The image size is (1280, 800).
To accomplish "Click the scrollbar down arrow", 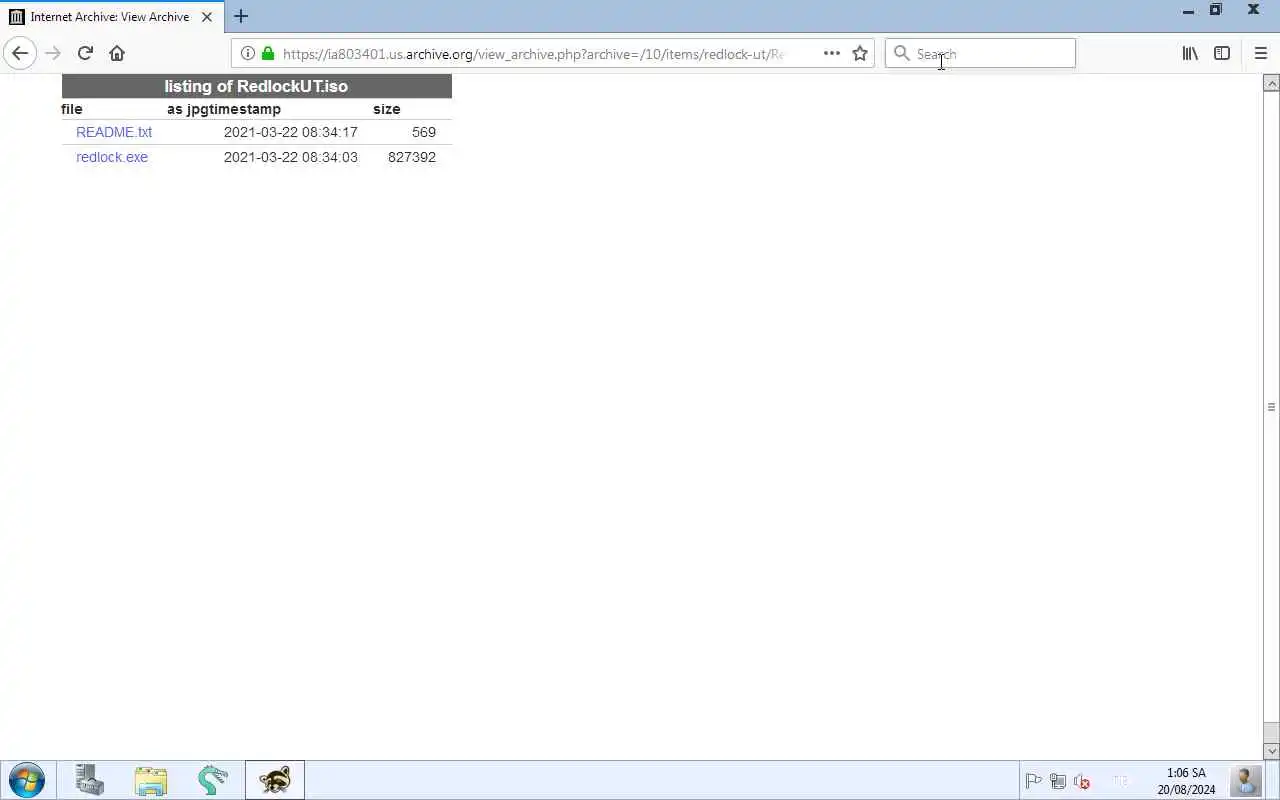I will pos(1271,751).
